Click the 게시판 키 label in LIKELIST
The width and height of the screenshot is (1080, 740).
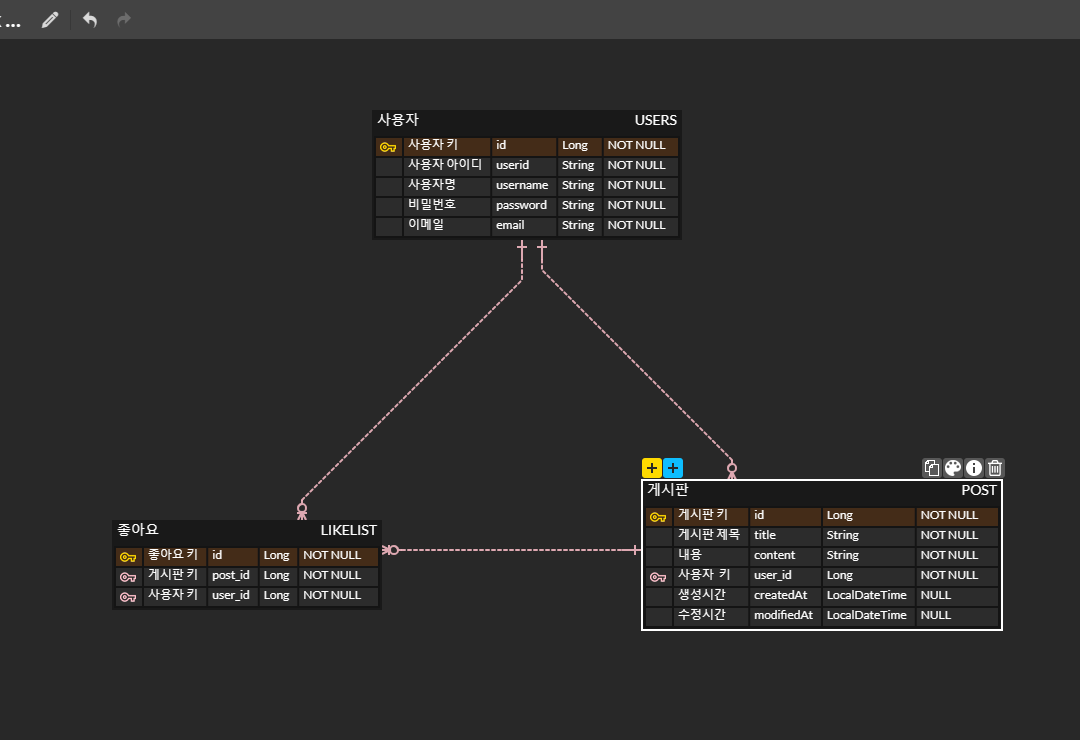175,575
